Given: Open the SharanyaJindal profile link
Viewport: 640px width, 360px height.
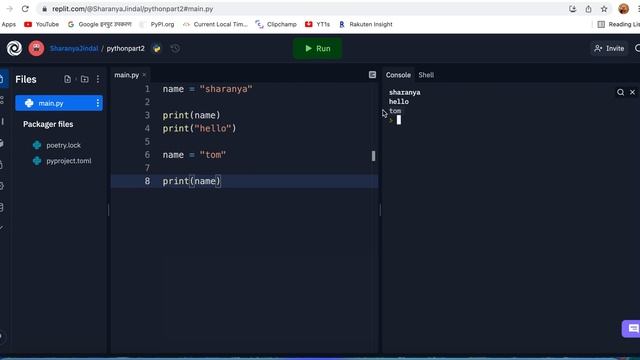Looking at the screenshot, I should coord(74,48).
